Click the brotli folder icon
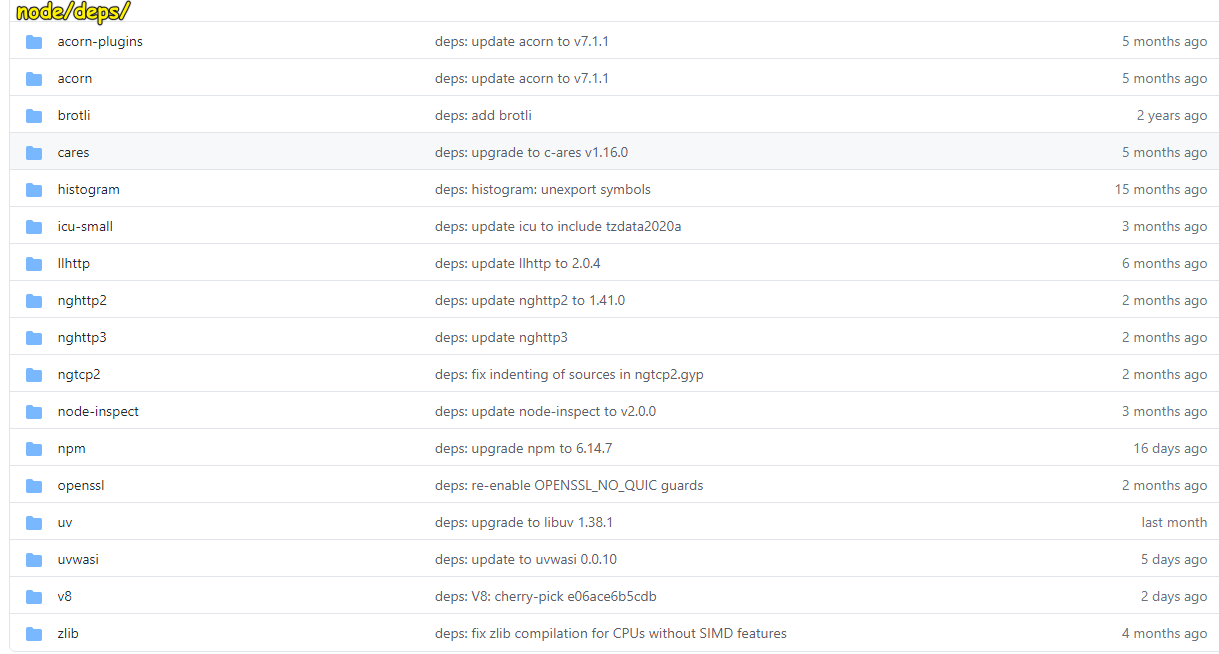The width and height of the screenshot is (1219, 654). click(x=34, y=116)
